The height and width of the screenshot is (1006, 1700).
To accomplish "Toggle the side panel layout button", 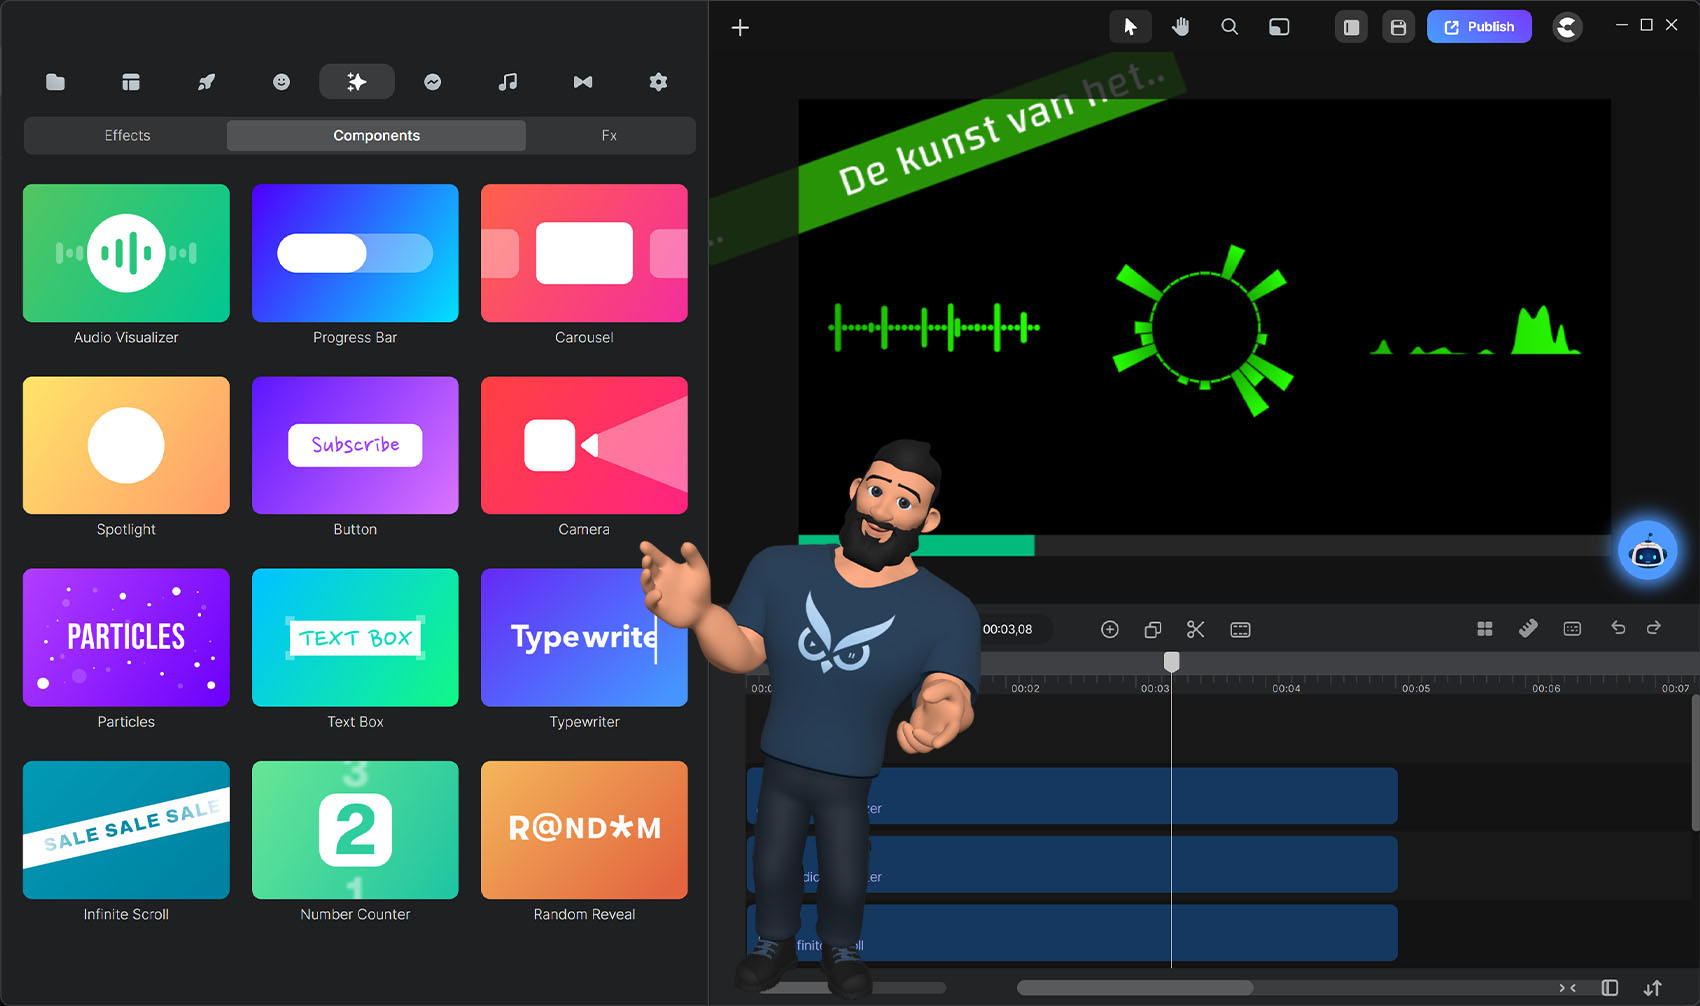I will pyautogui.click(x=1351, y=27).
